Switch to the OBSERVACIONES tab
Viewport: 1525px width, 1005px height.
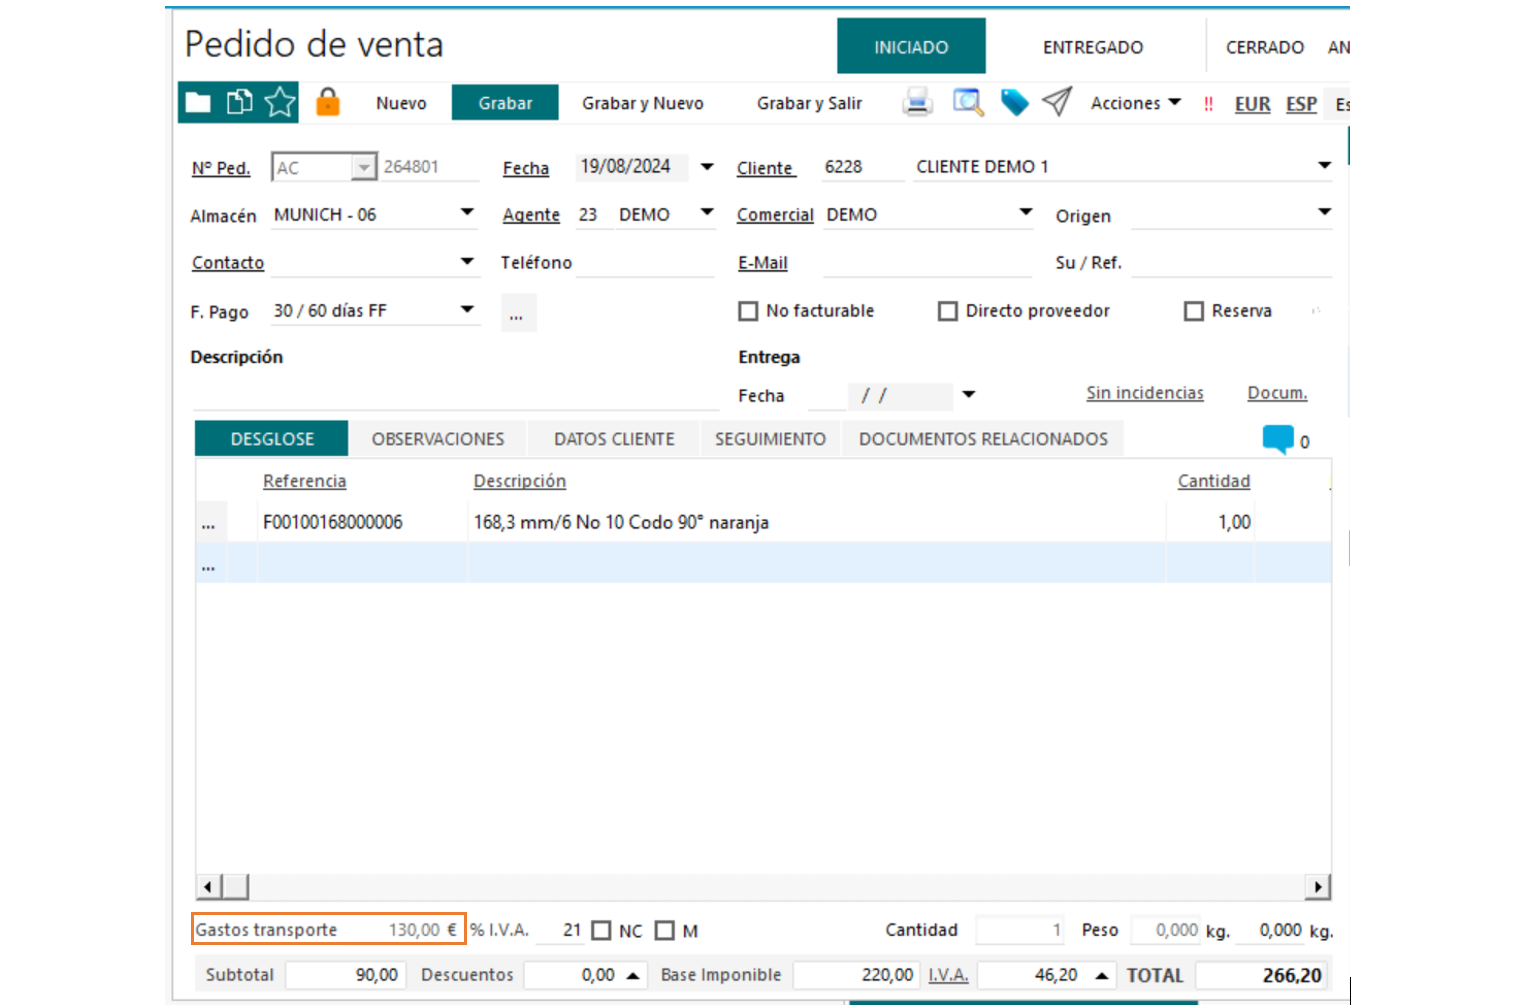click(x=438, y=439)
